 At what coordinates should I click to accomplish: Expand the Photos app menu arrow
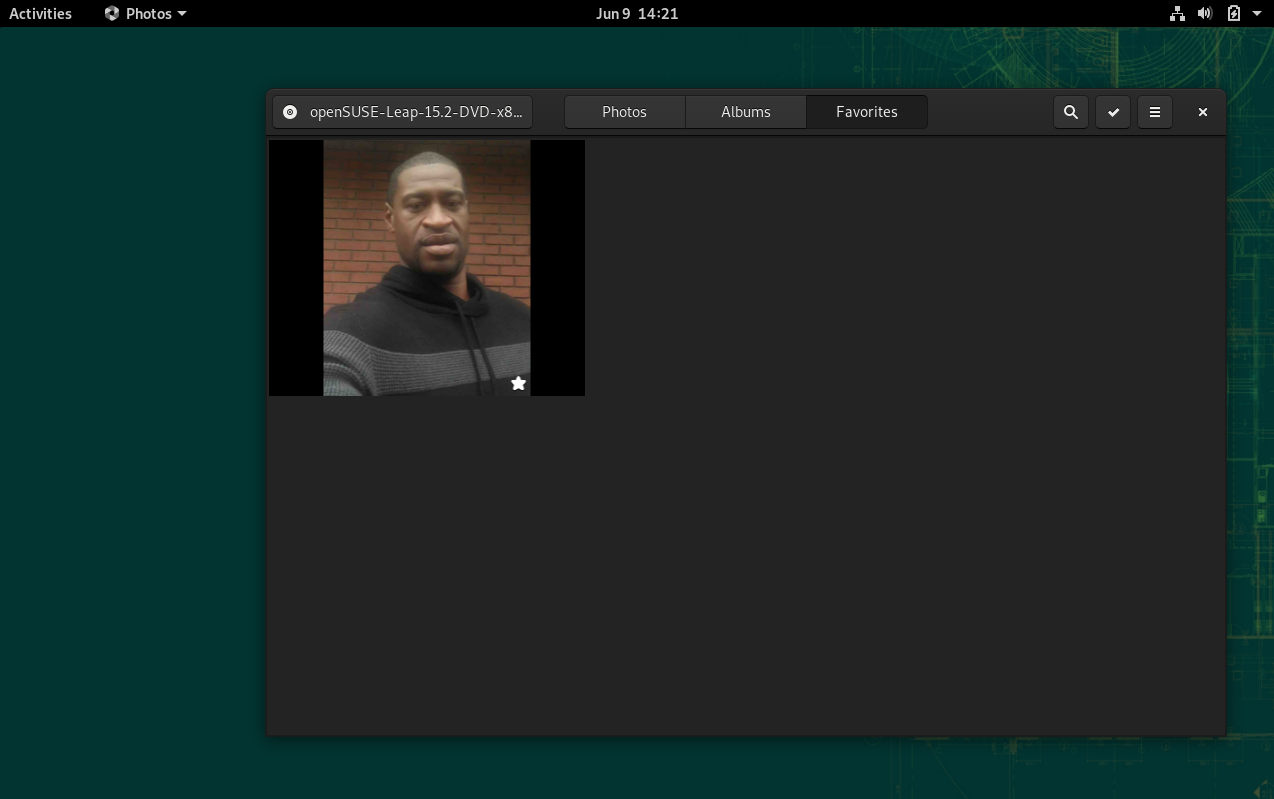(182, 14)
